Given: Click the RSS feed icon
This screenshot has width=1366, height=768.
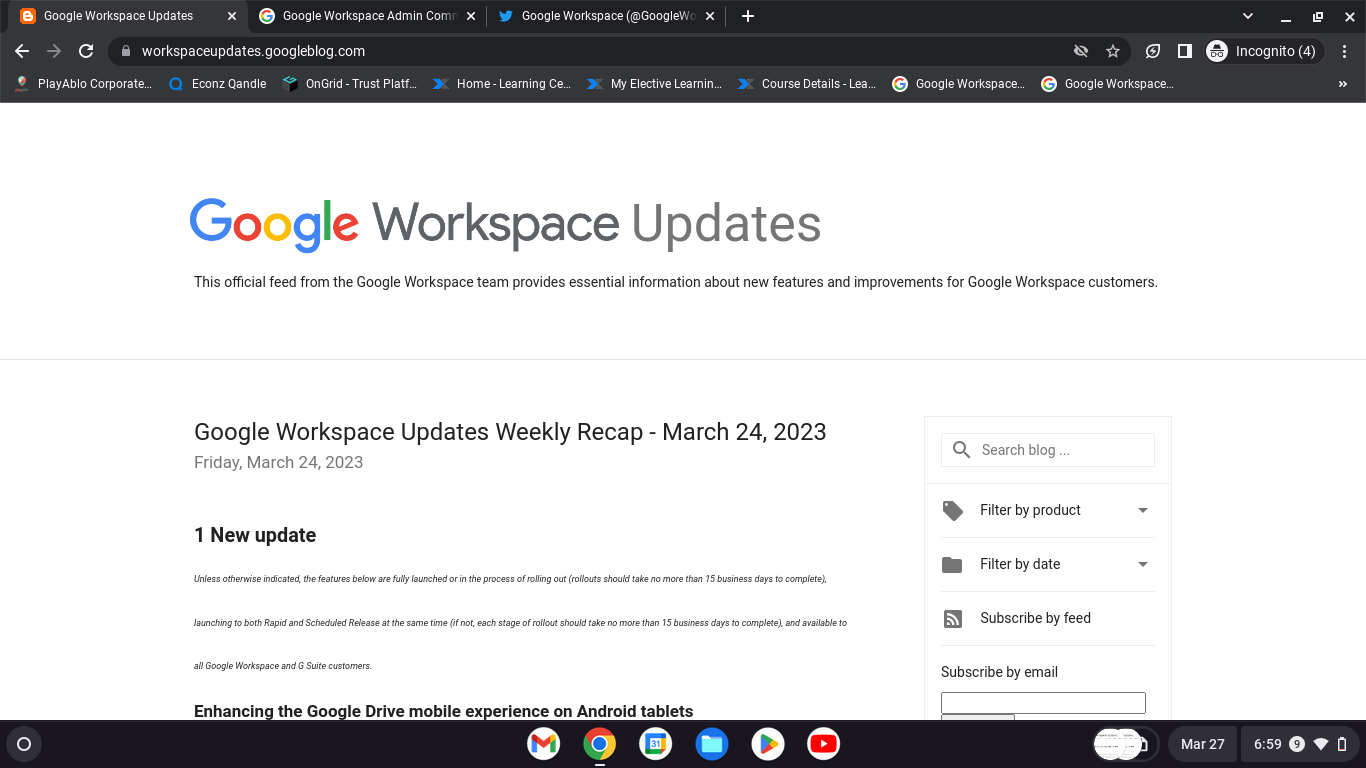Looking at the screenshot, I should [x=953, y=619].
